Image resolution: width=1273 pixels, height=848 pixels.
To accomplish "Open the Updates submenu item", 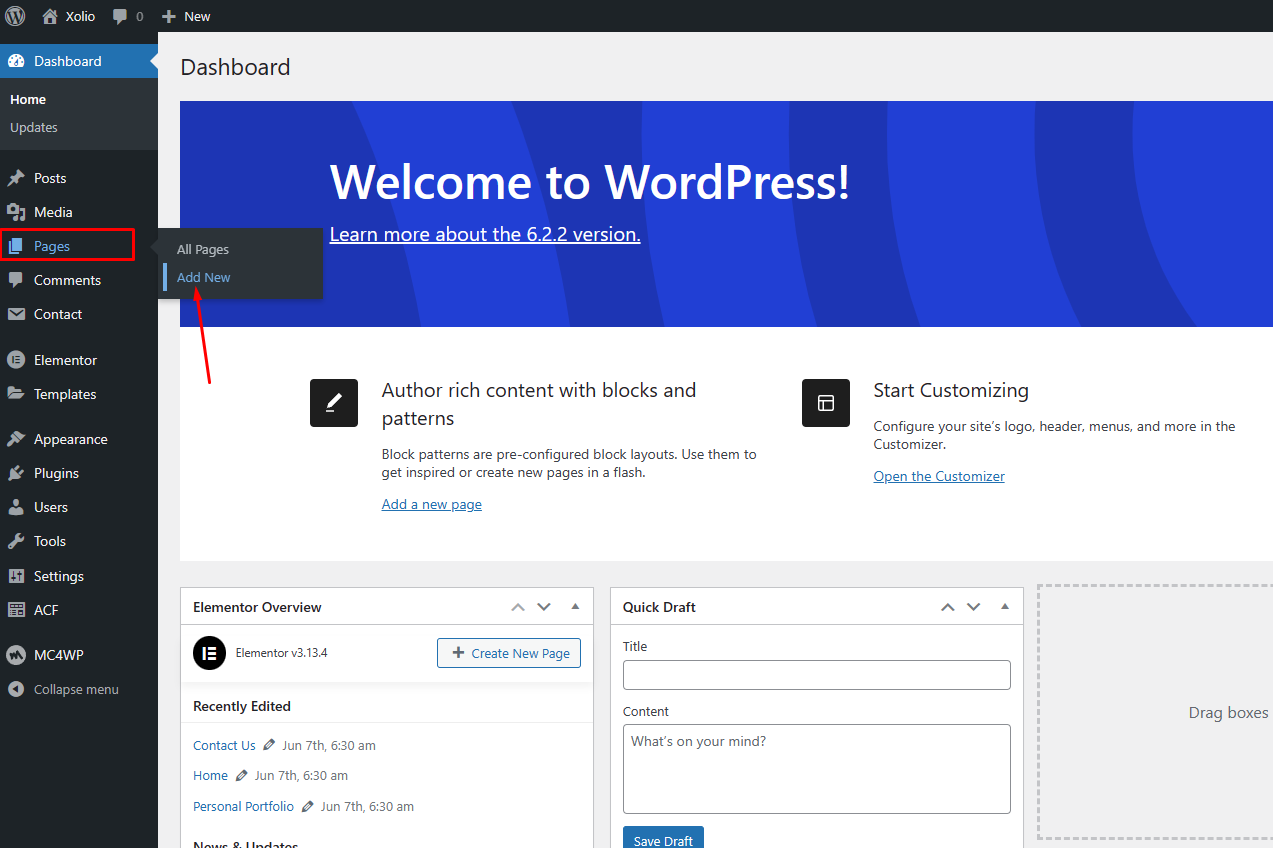I will 34,127.
